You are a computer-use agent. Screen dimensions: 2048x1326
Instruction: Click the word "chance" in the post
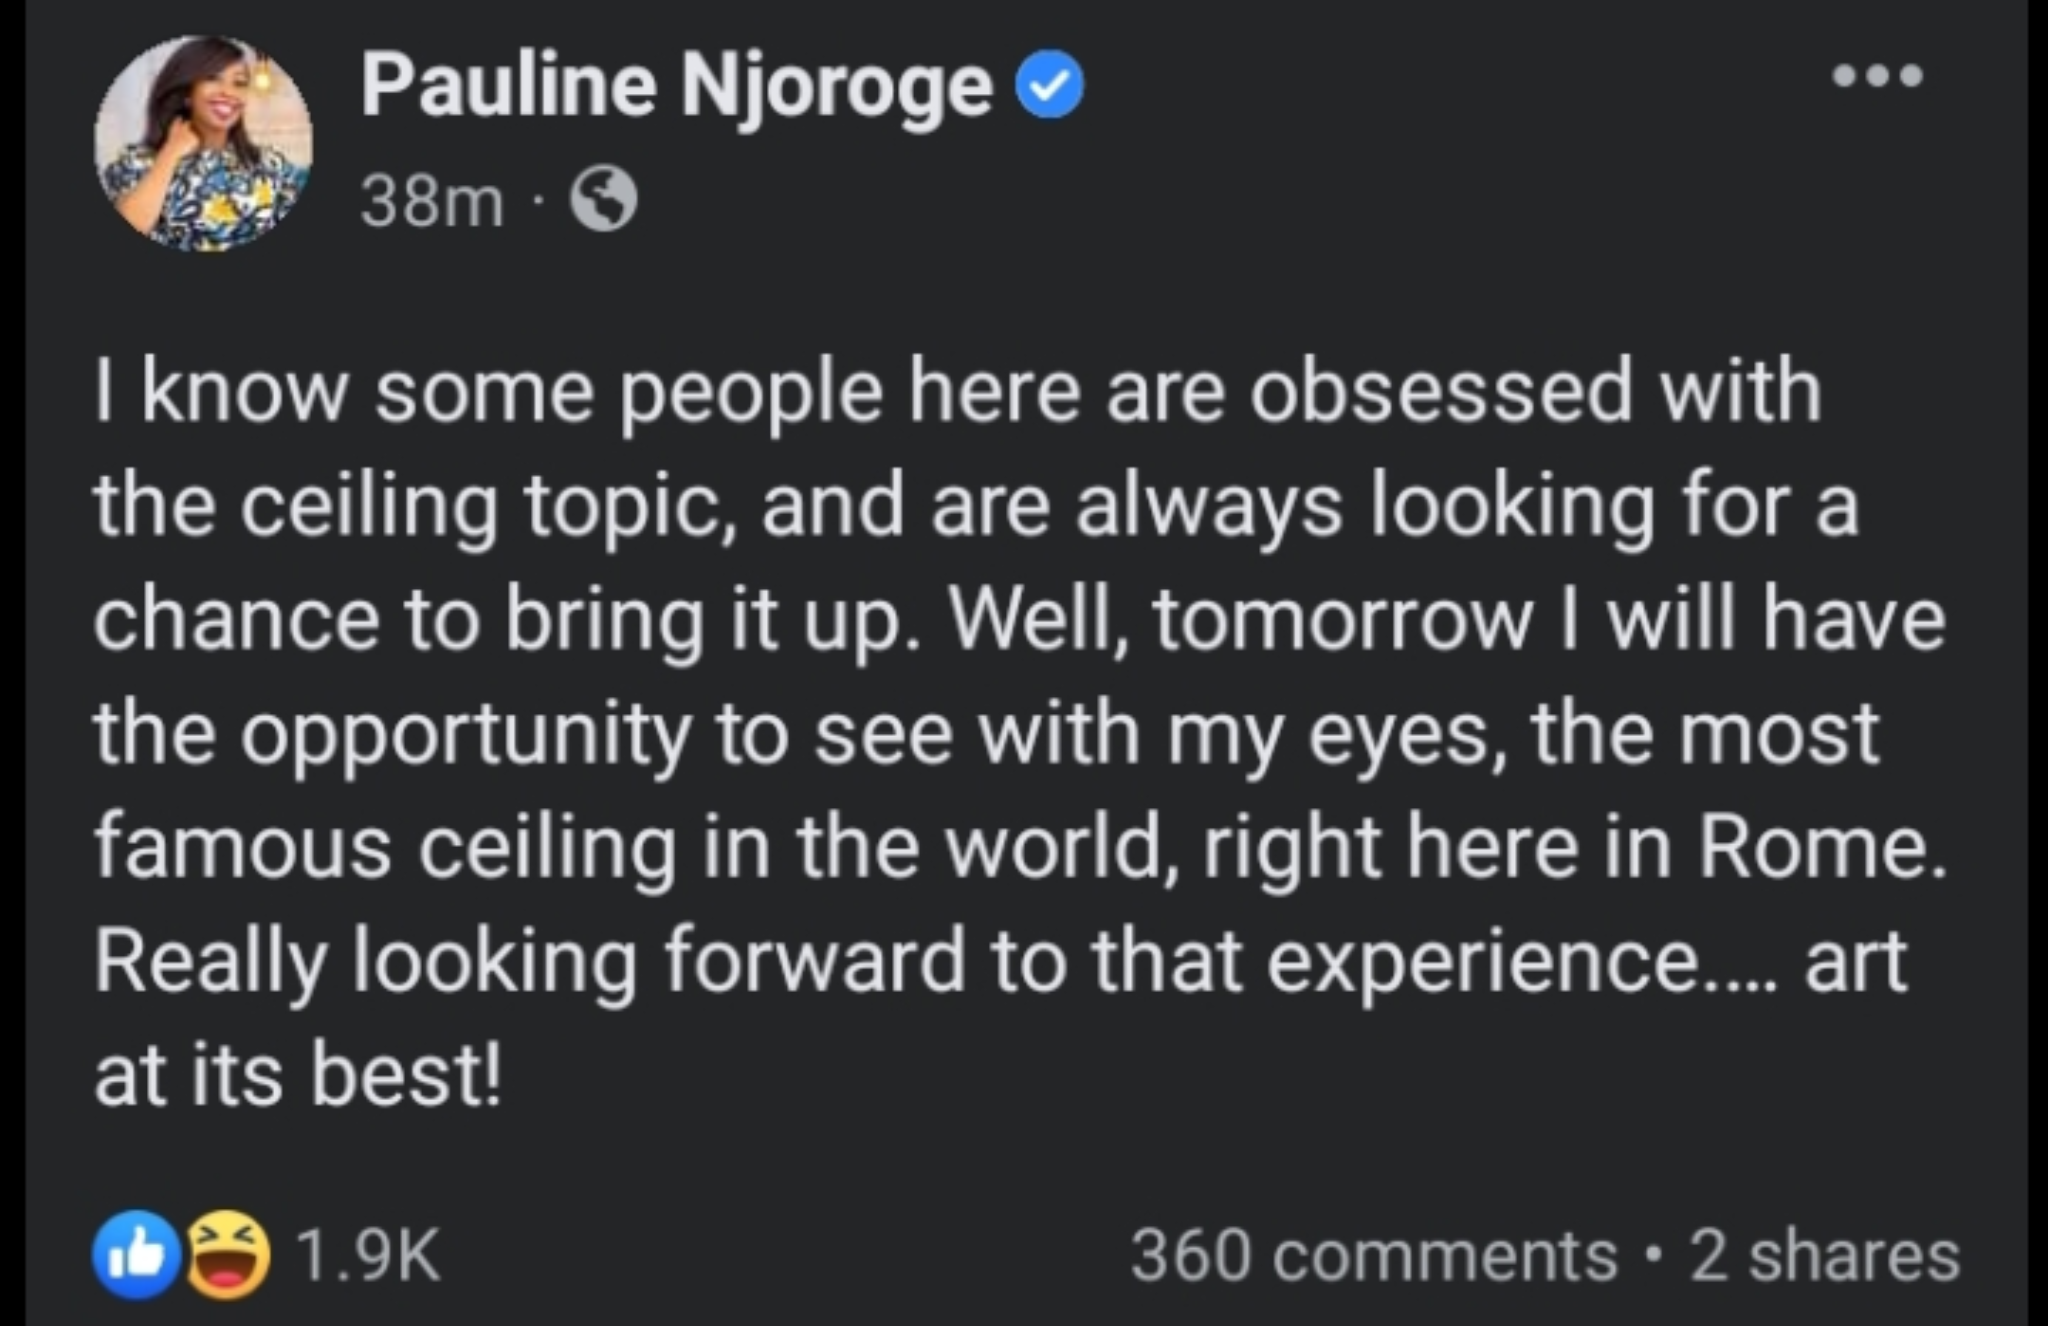[237, 620]
